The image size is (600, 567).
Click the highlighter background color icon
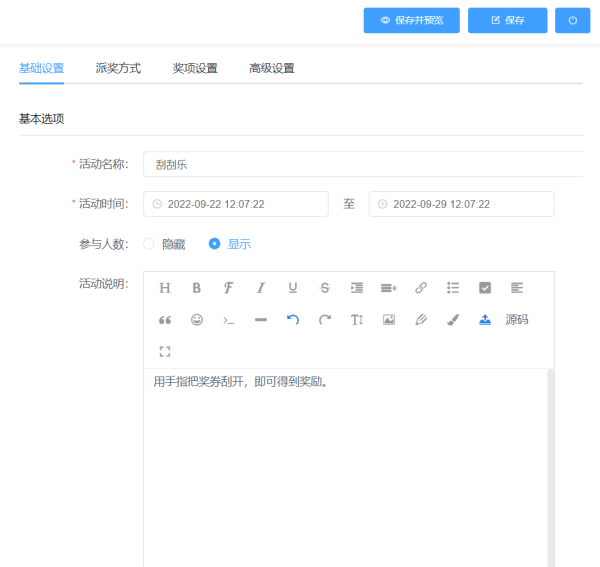click(421, 320)
